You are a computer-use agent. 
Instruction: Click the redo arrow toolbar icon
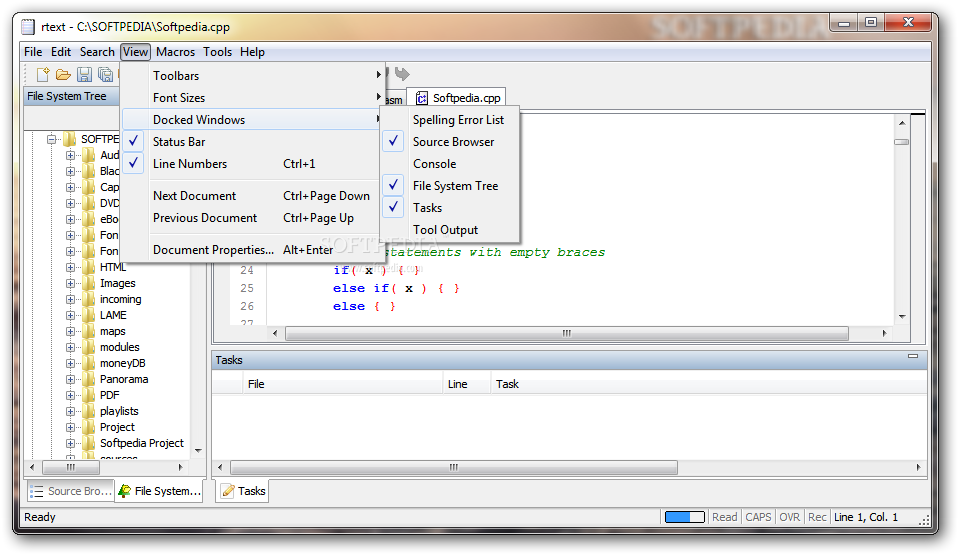(402, 74)
